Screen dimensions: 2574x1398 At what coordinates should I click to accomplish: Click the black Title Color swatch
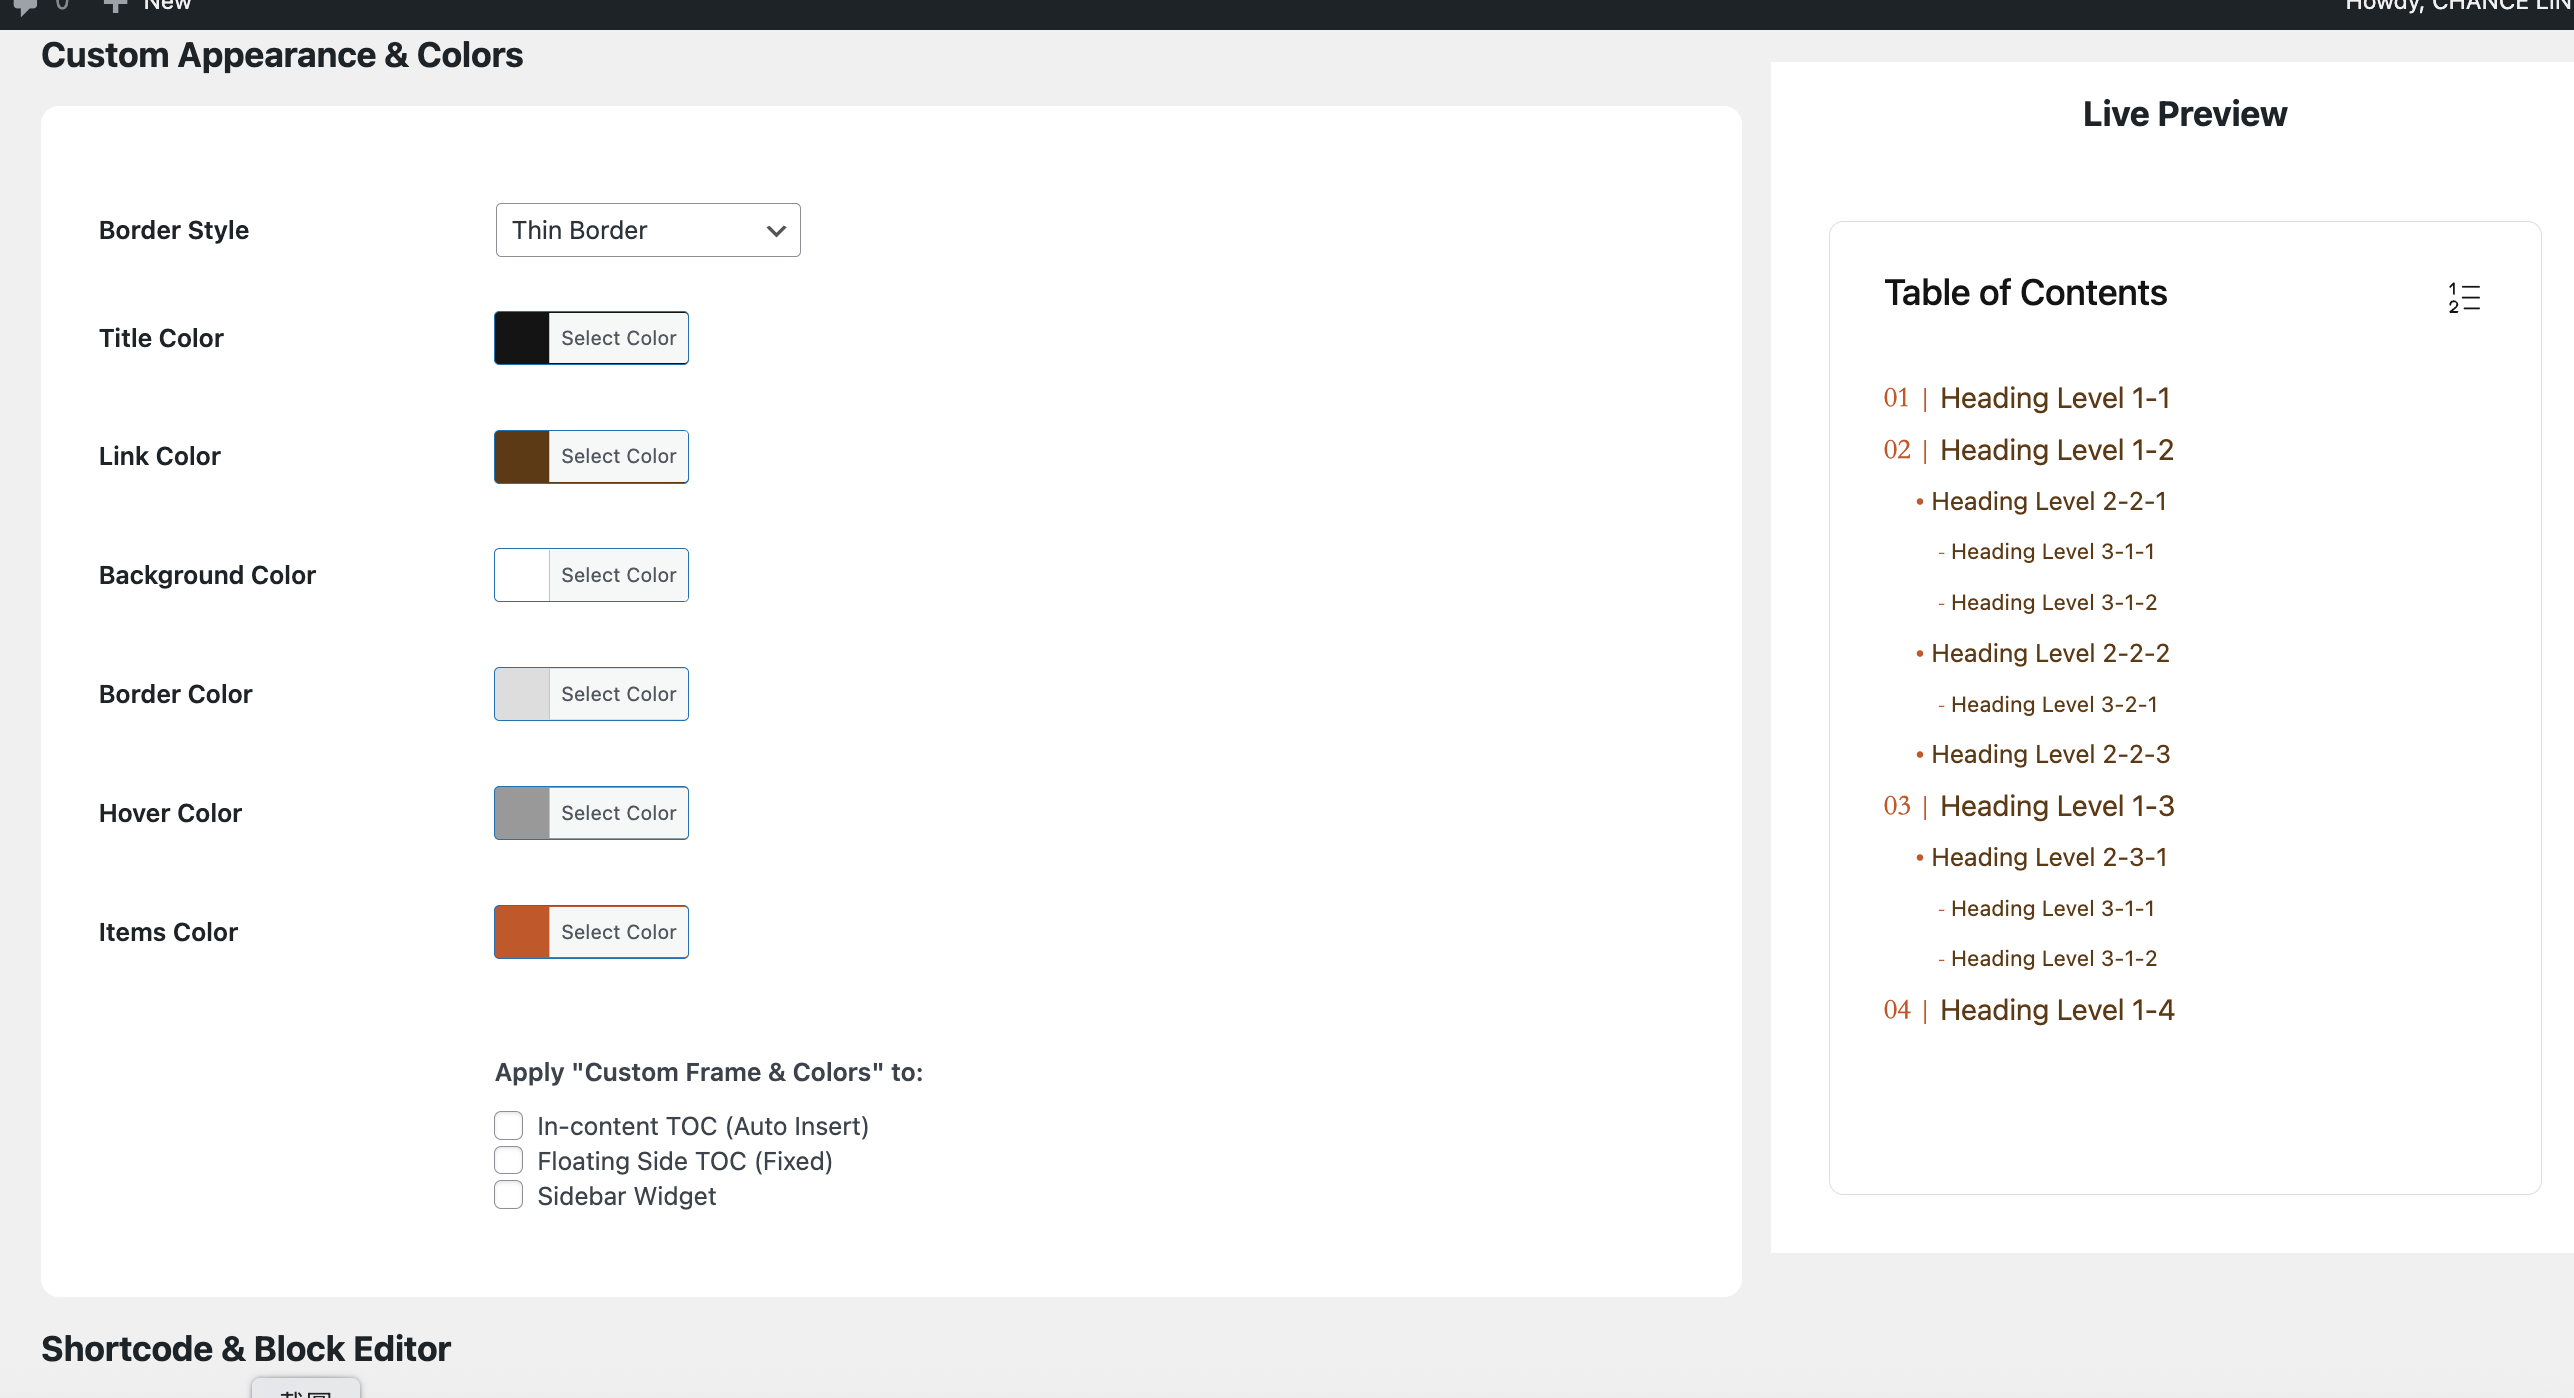521,338
